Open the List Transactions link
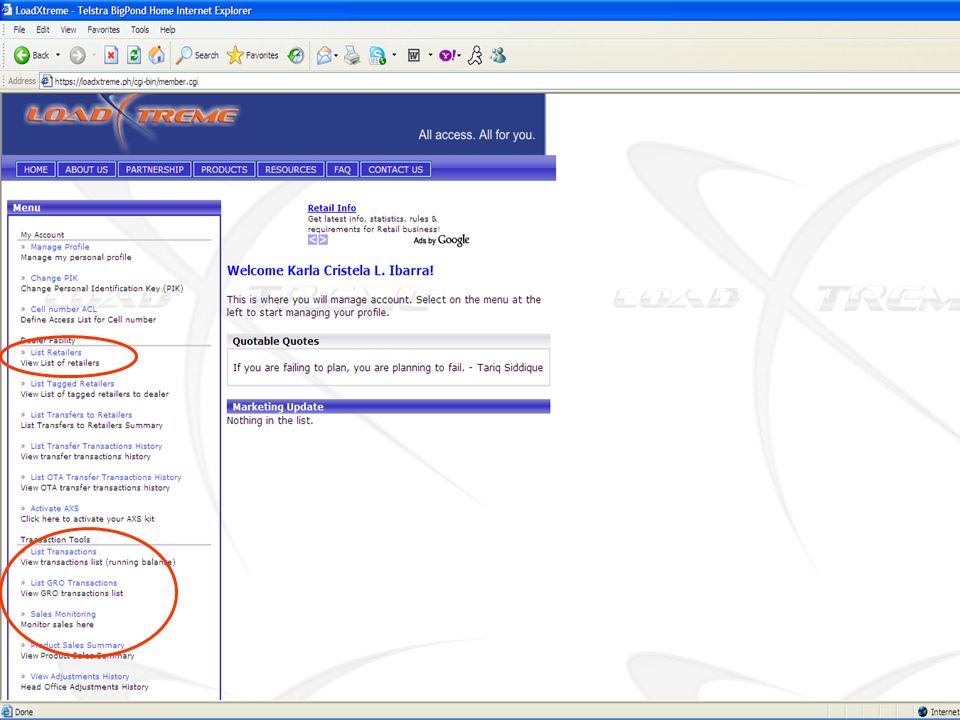This screenshot has width=960, height=720. [64, 552]
